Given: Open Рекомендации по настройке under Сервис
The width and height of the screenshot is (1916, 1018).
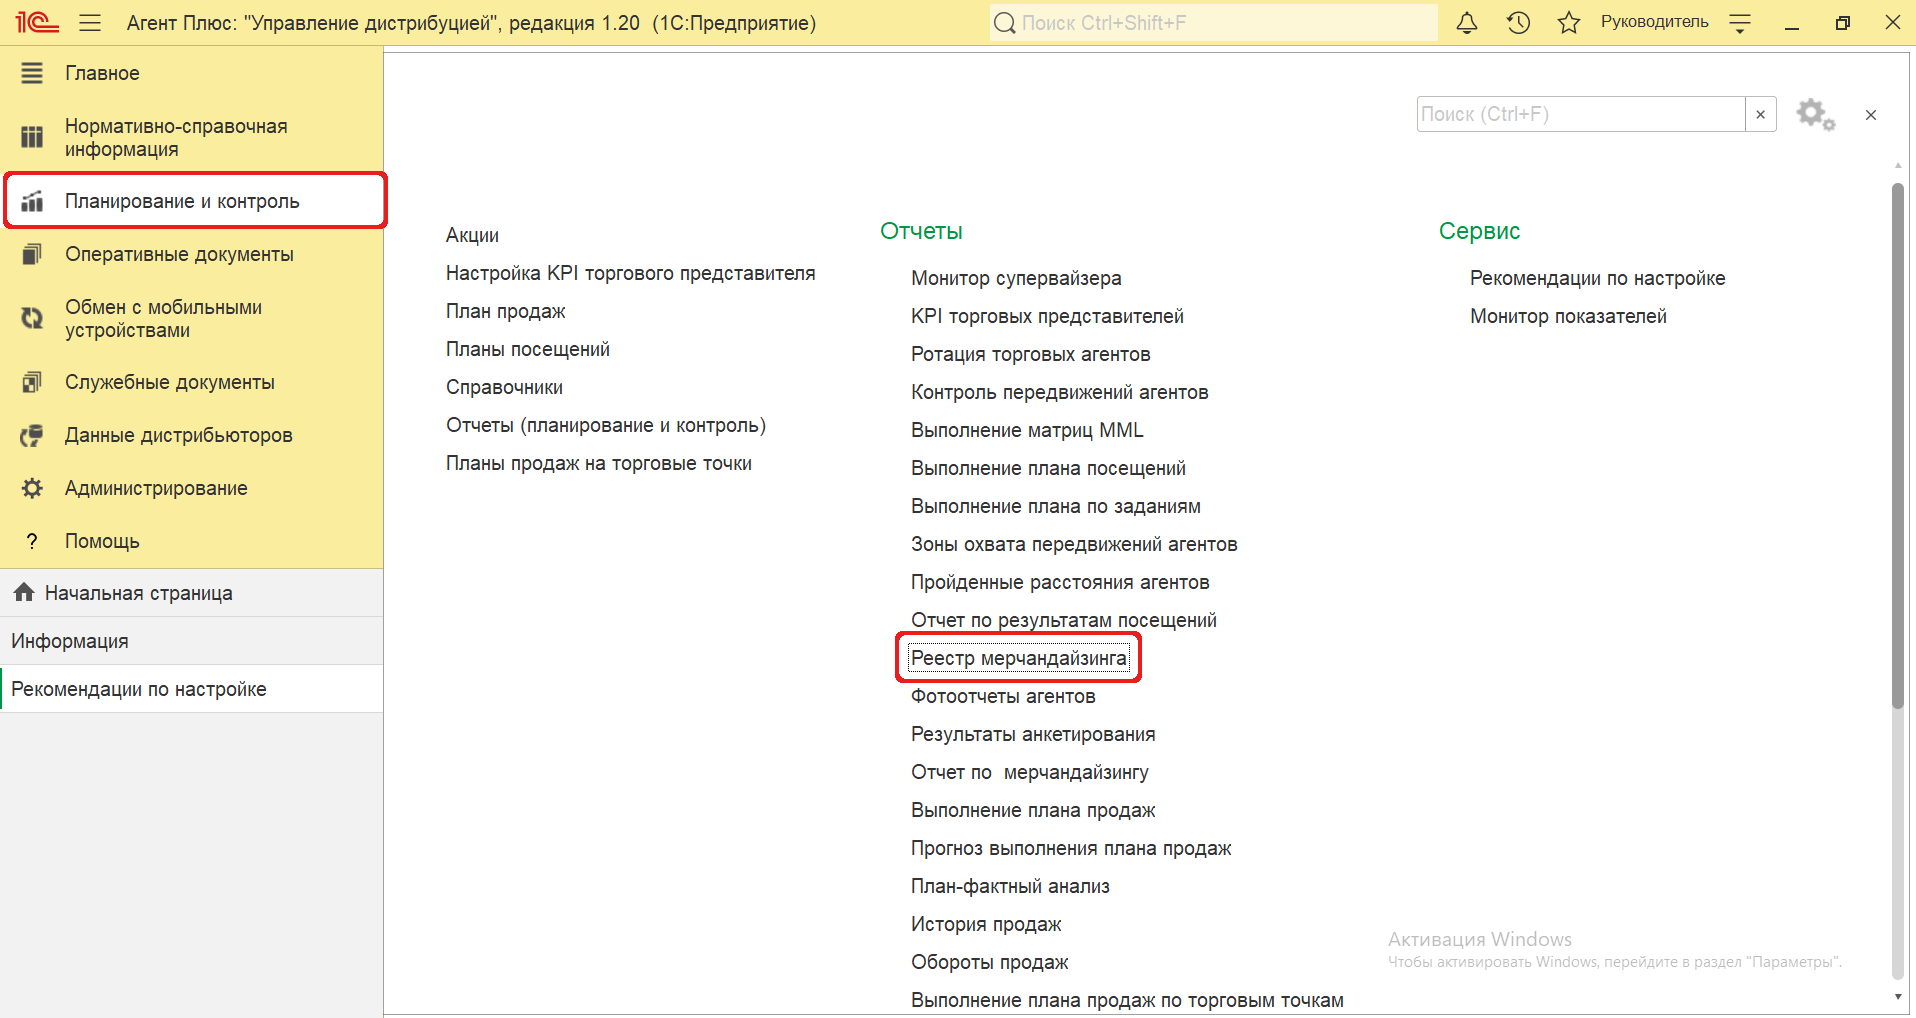Looking at the screenshot, I should (1597, 278).
